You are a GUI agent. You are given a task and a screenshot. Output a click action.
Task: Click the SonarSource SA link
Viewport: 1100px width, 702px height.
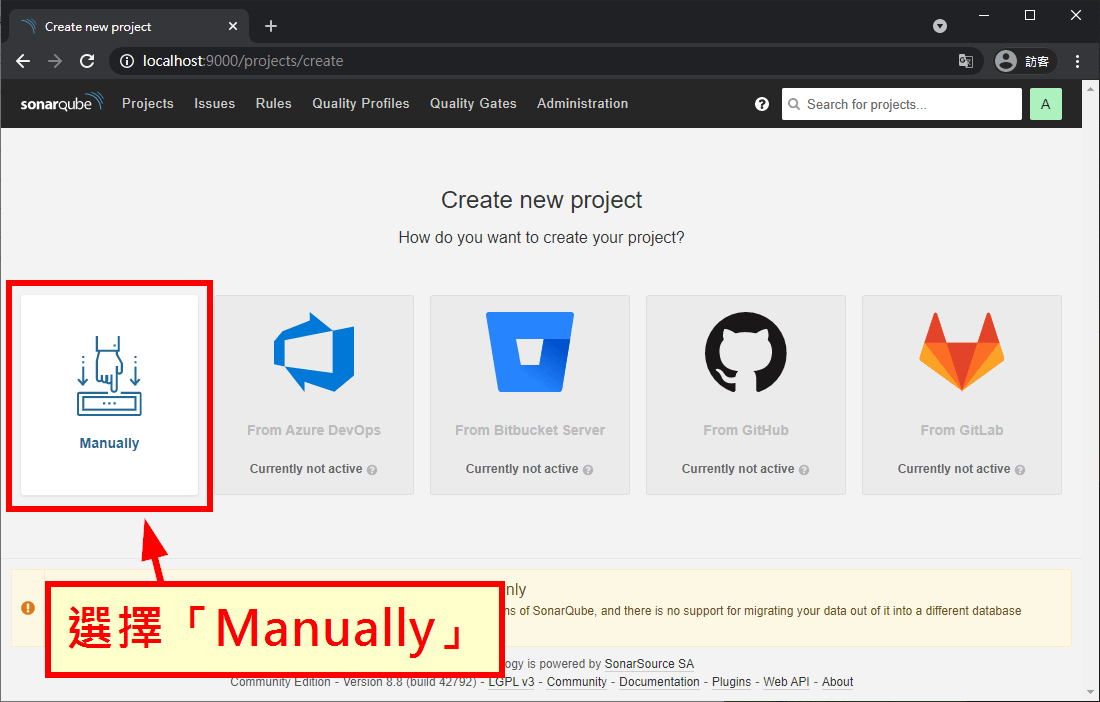649,663
